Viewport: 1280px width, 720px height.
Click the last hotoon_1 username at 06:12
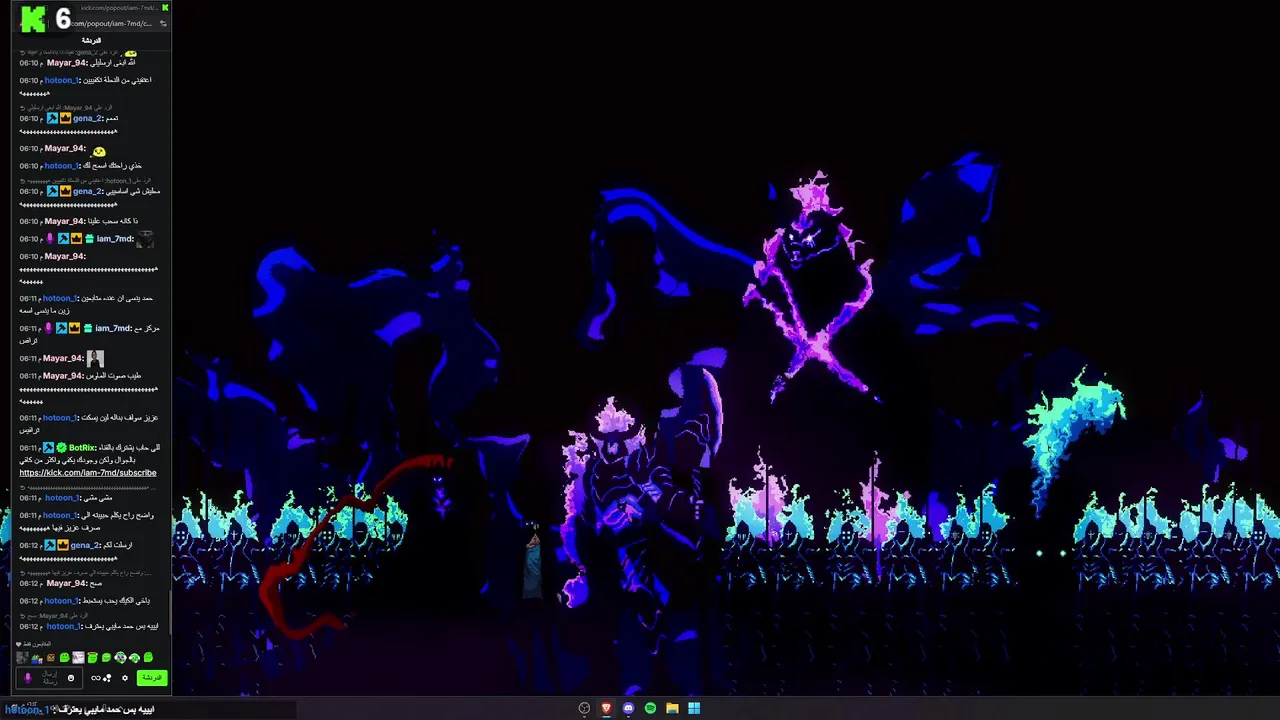[x=64, y=626]
